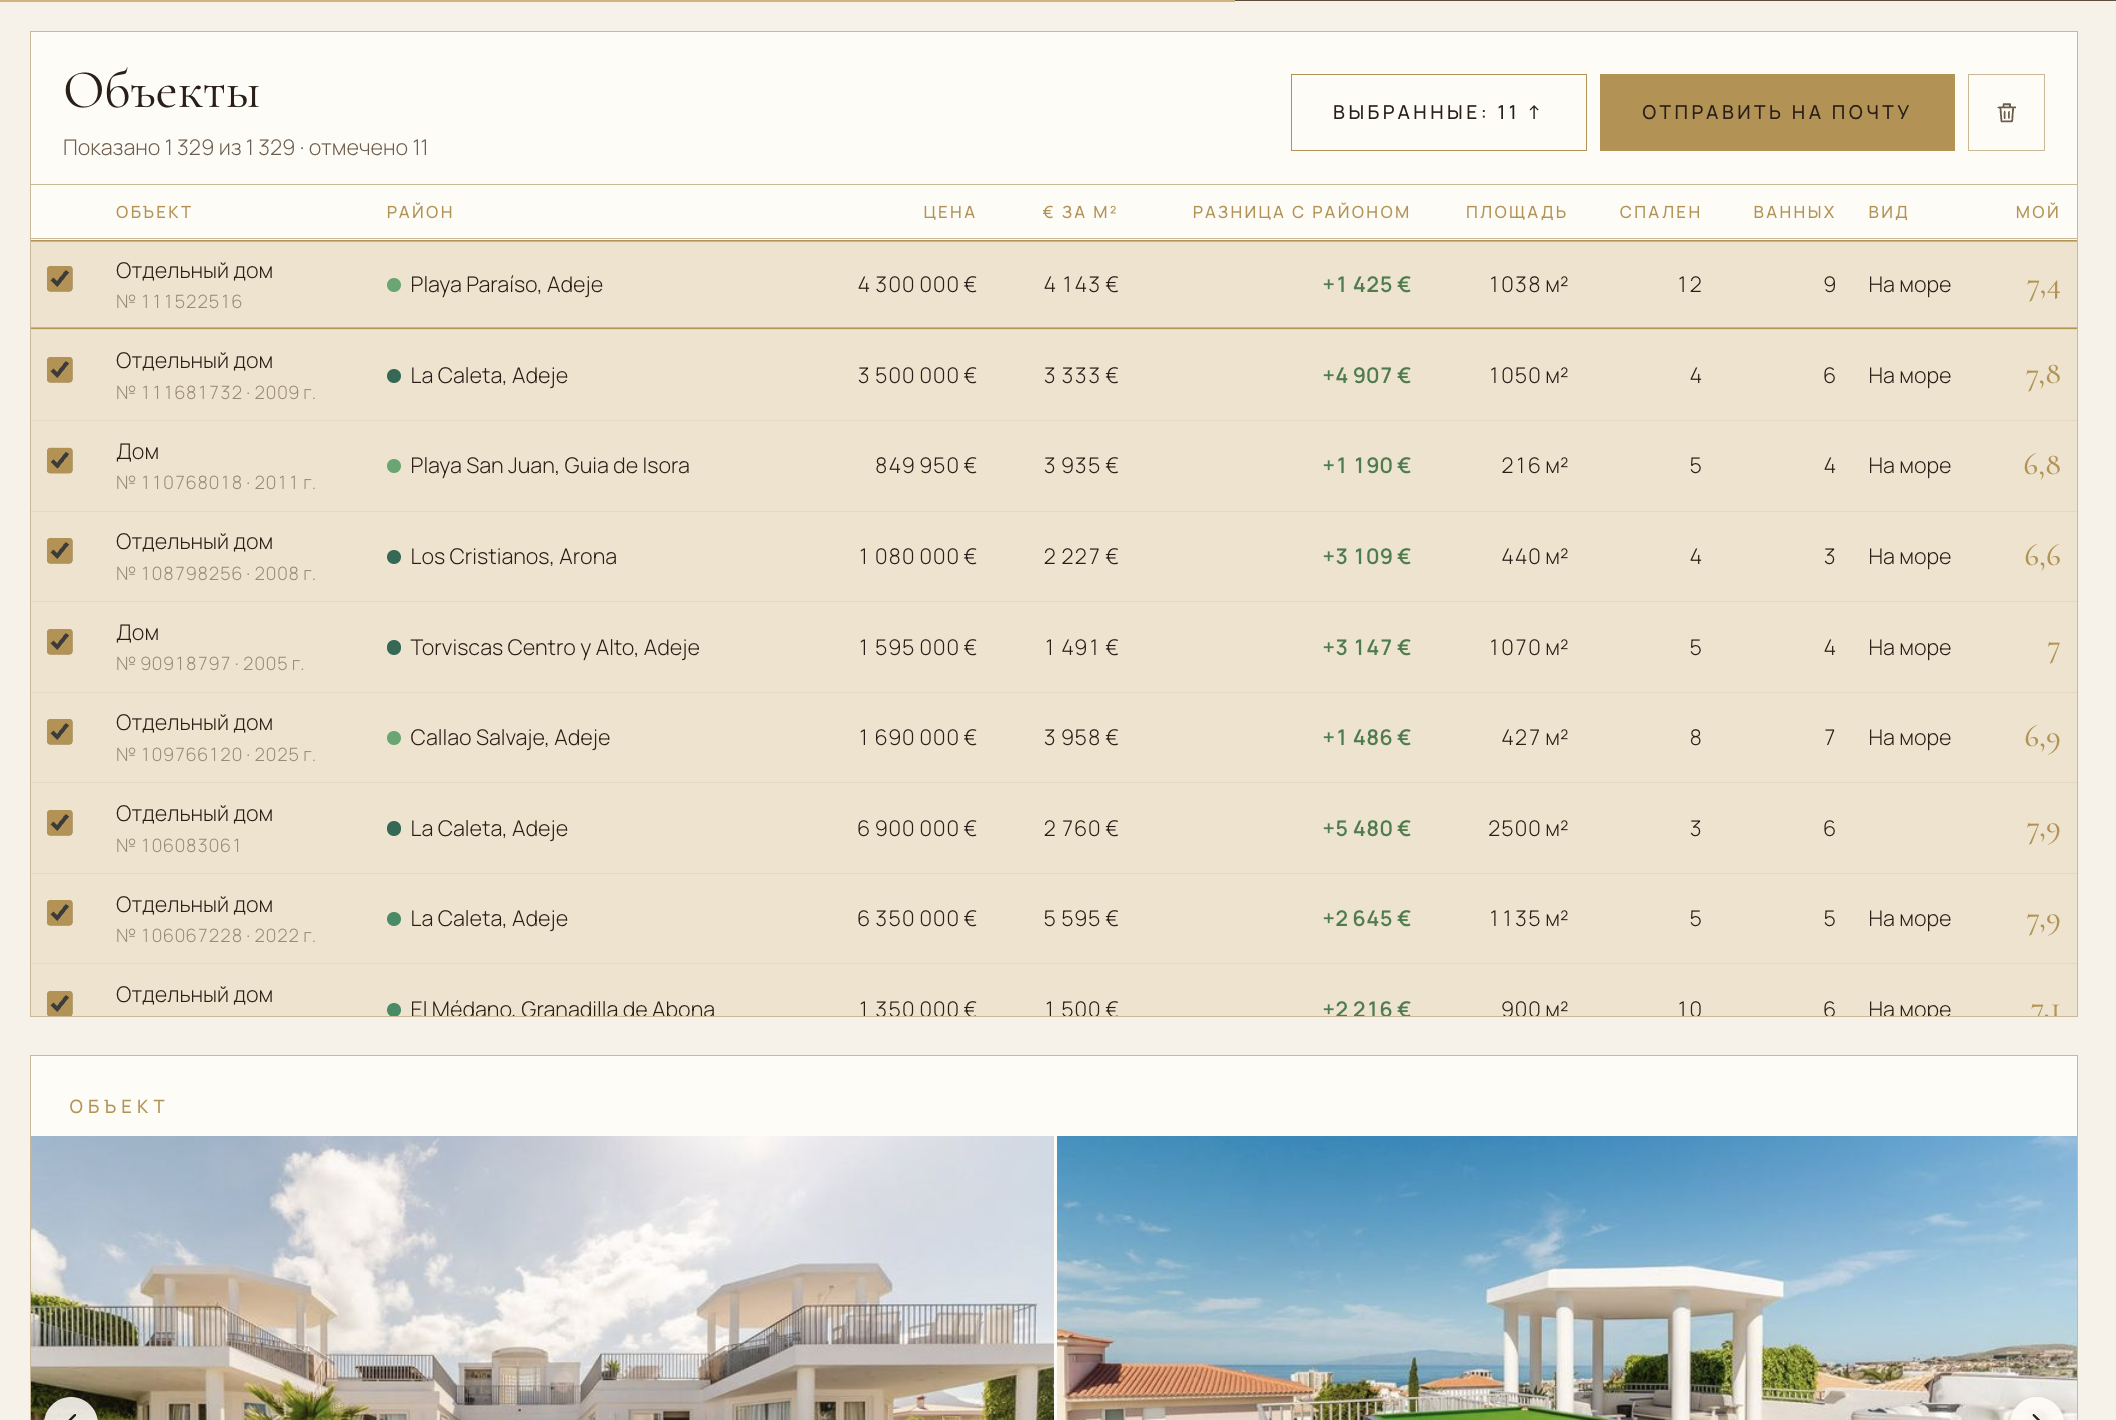Viewport: 2116px width, 1420px height.
Task: Deselect the property № 106083061 row checkbox
Action: [x=60, y=823]
